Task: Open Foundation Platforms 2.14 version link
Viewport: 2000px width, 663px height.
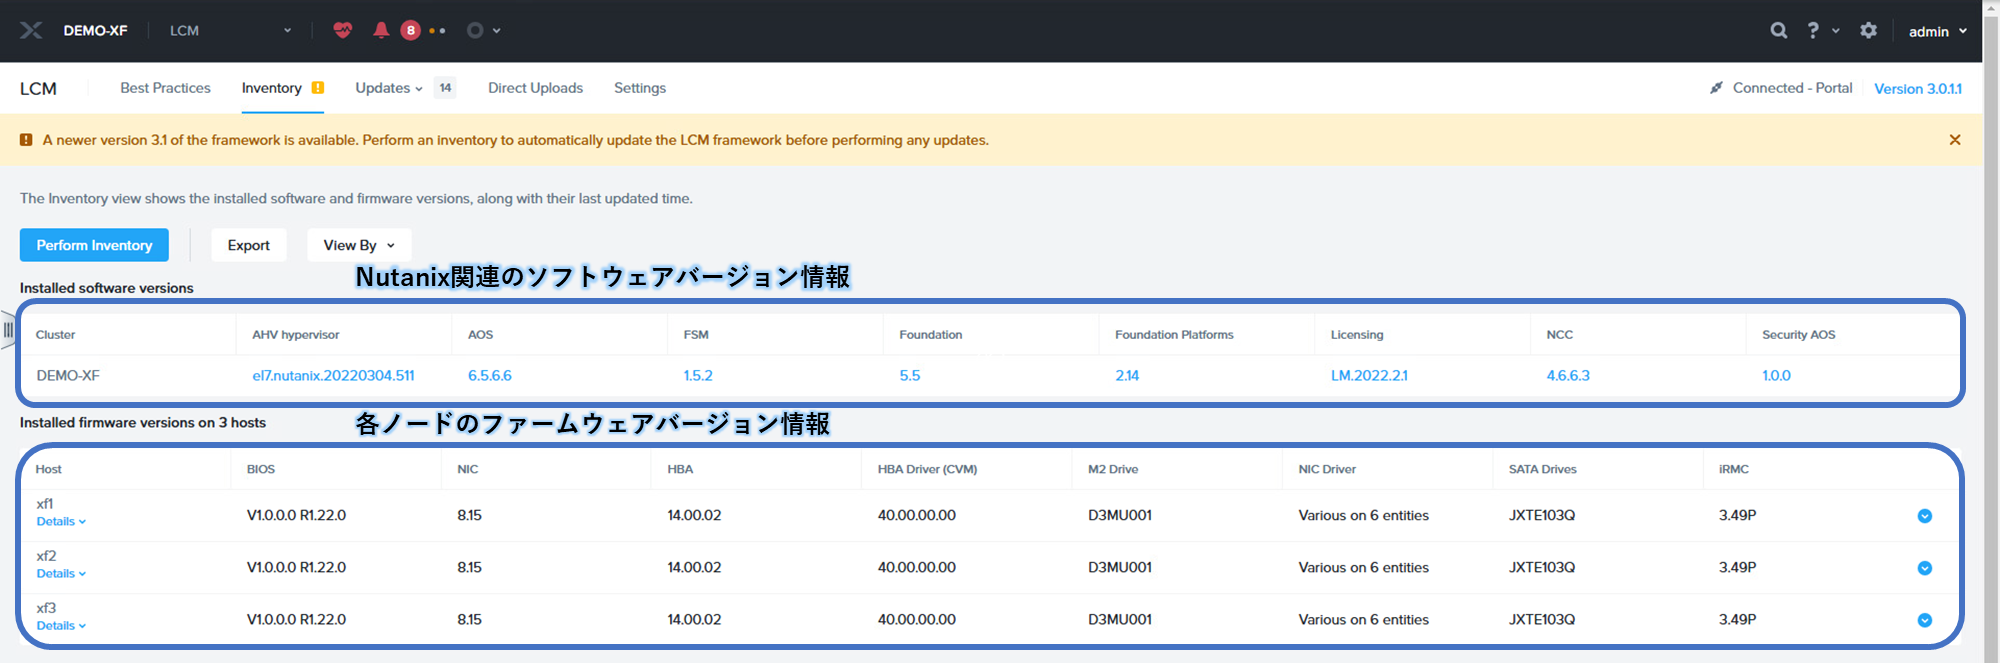Action: coord(1127,375)
